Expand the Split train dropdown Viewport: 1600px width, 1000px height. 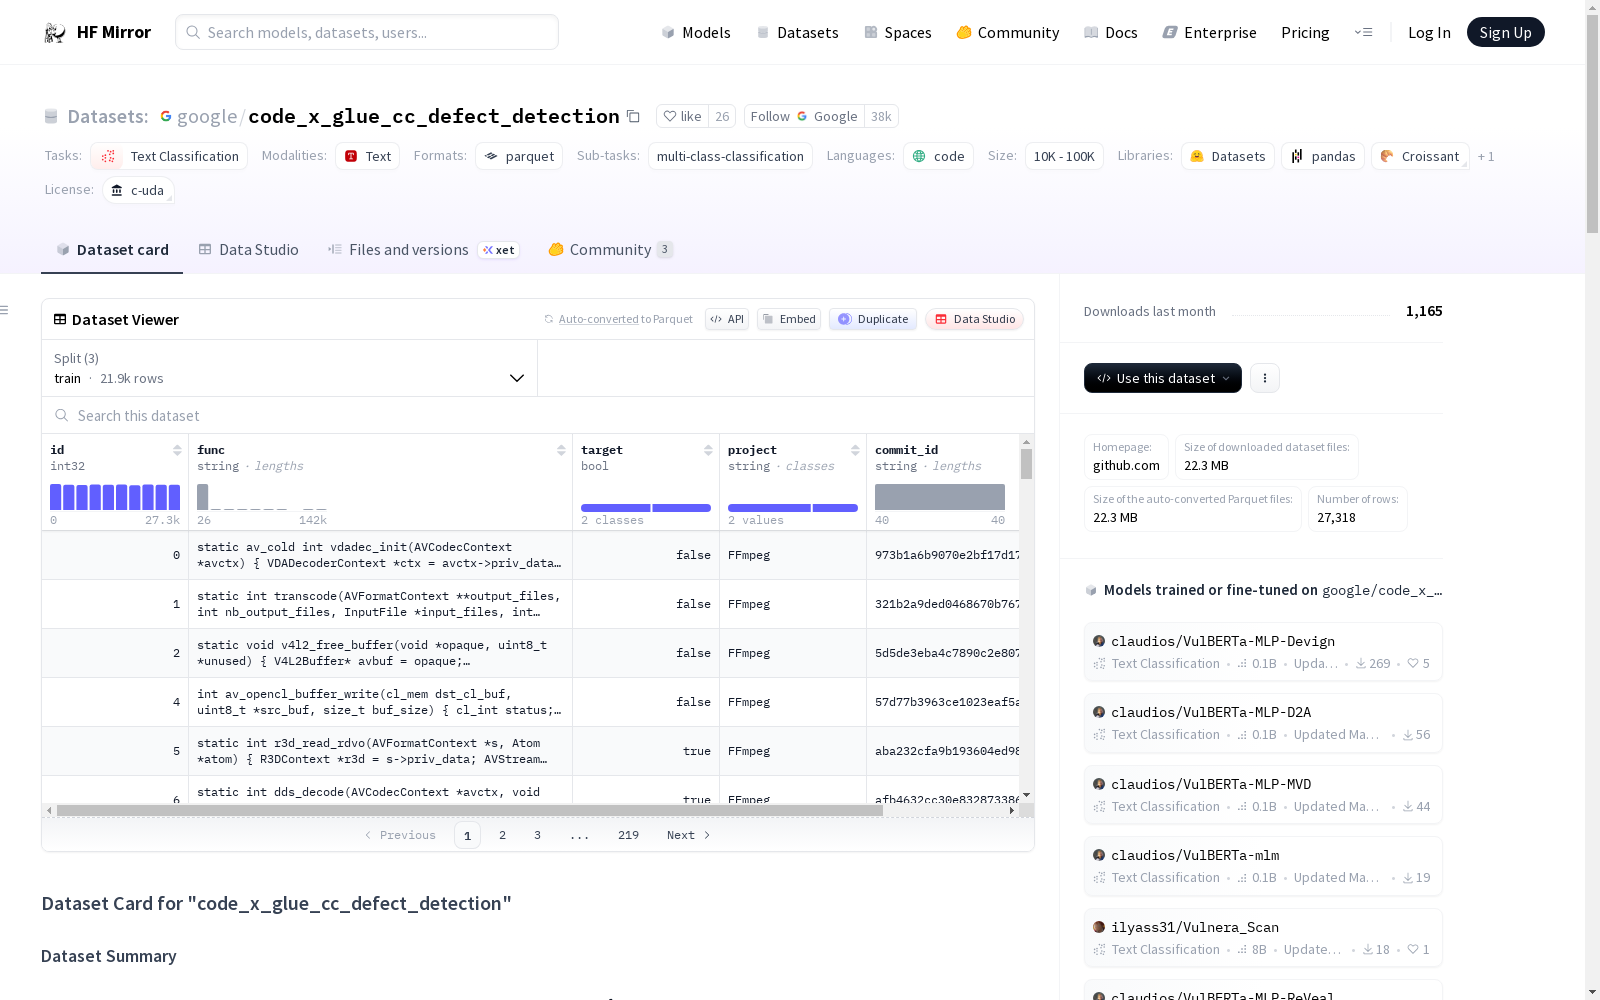289,368
